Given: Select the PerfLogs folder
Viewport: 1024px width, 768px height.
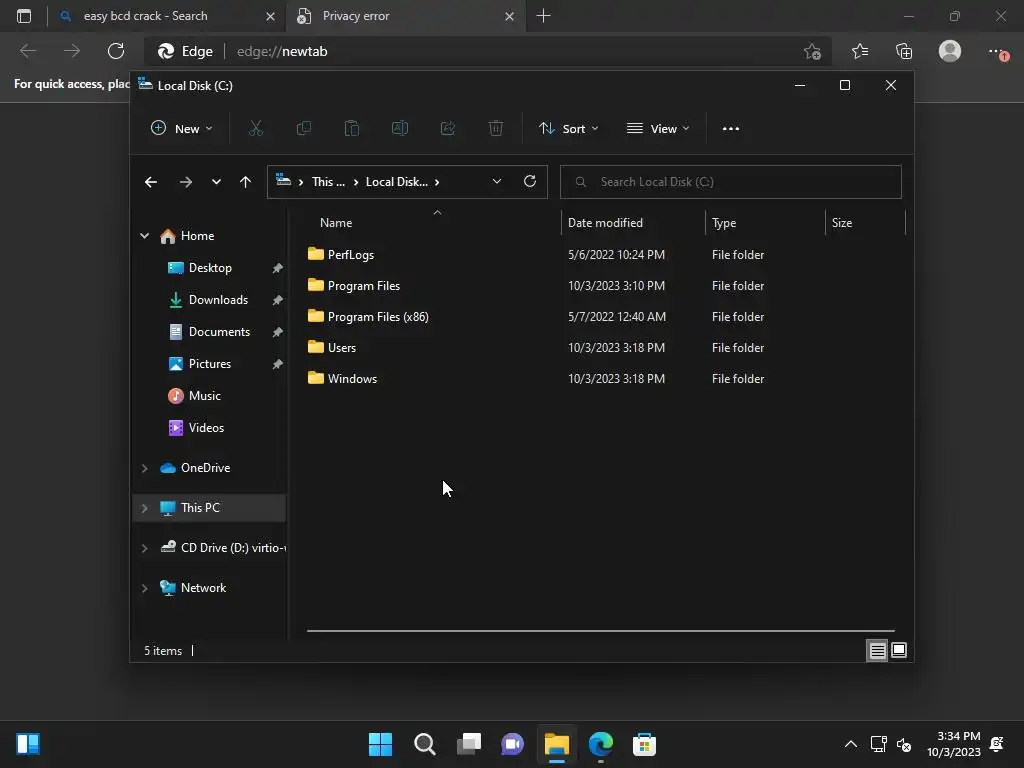Looking at the screenshot, I should point(351,255).
